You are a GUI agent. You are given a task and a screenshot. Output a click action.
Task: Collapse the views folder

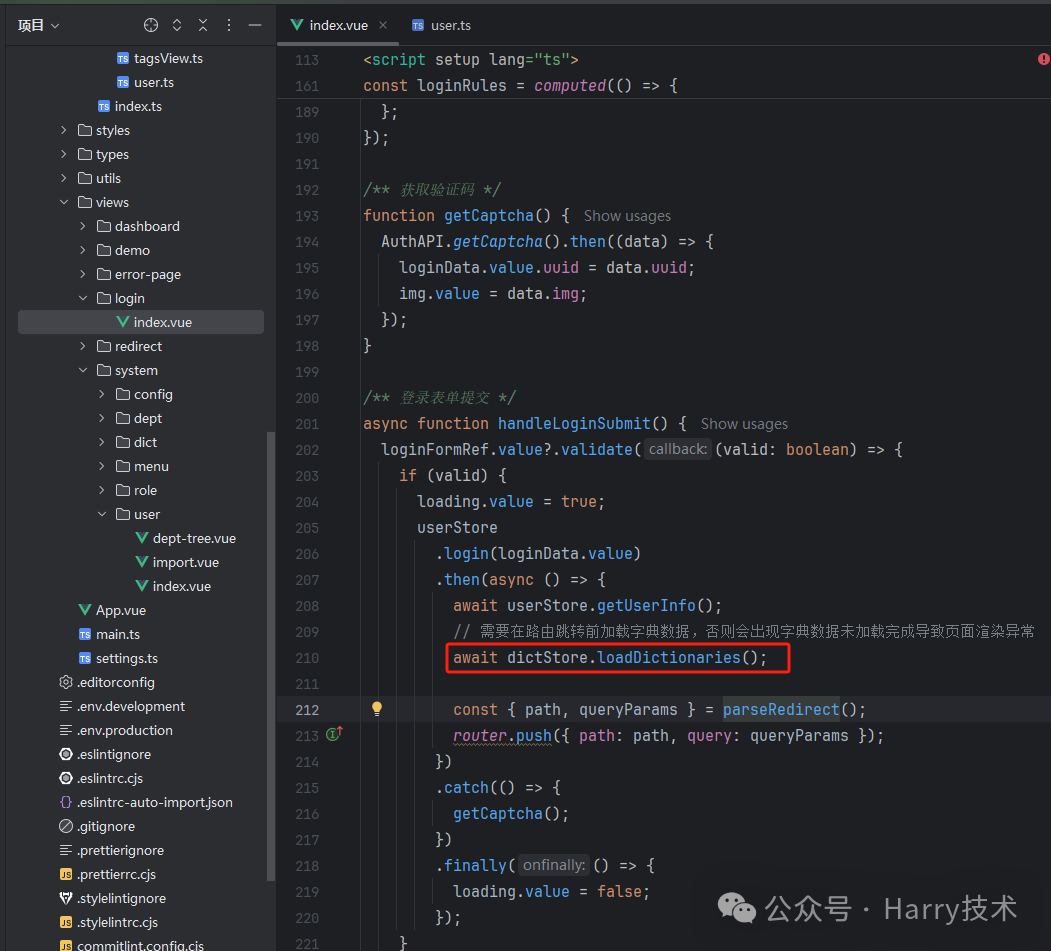(x=64, y=202)
